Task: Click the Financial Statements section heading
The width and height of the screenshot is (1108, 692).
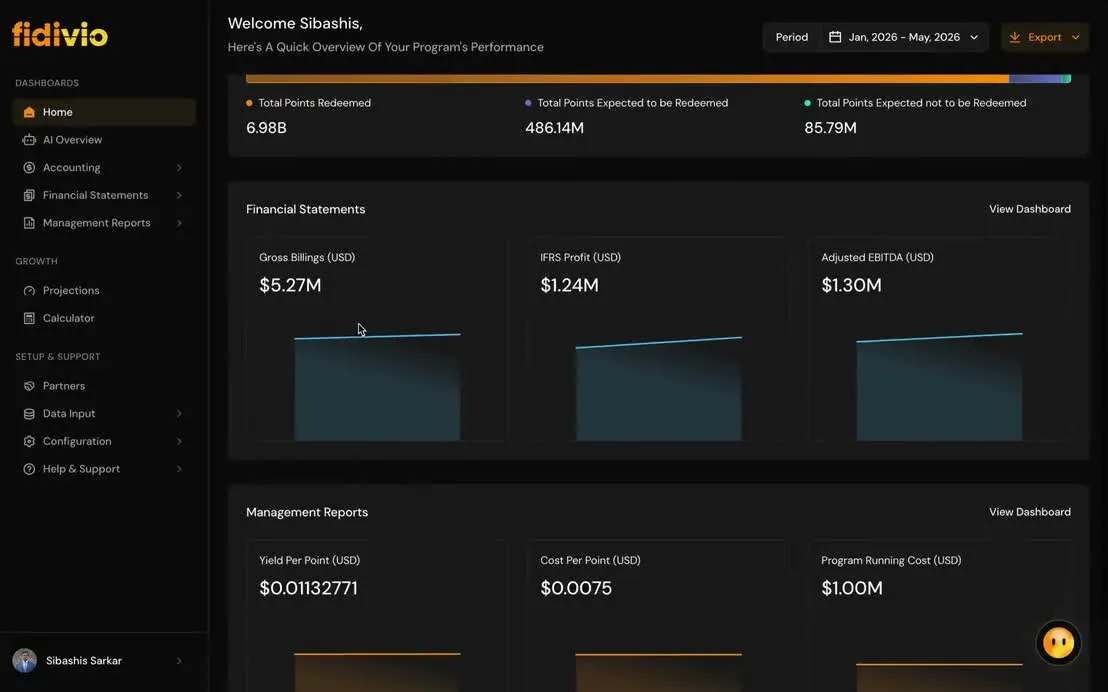Action: [x=305, y=209]
